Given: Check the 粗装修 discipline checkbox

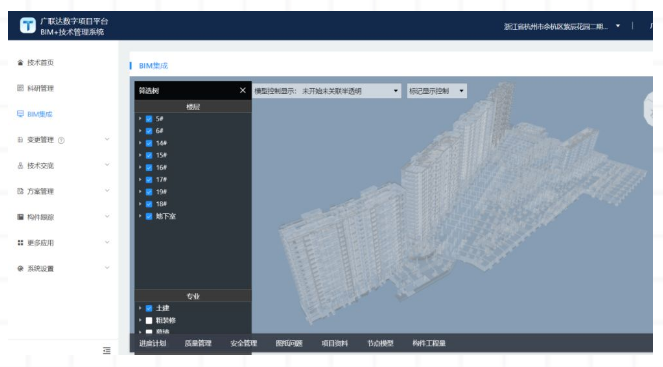Looking at the screenshot, I should [x=149, y=320].
